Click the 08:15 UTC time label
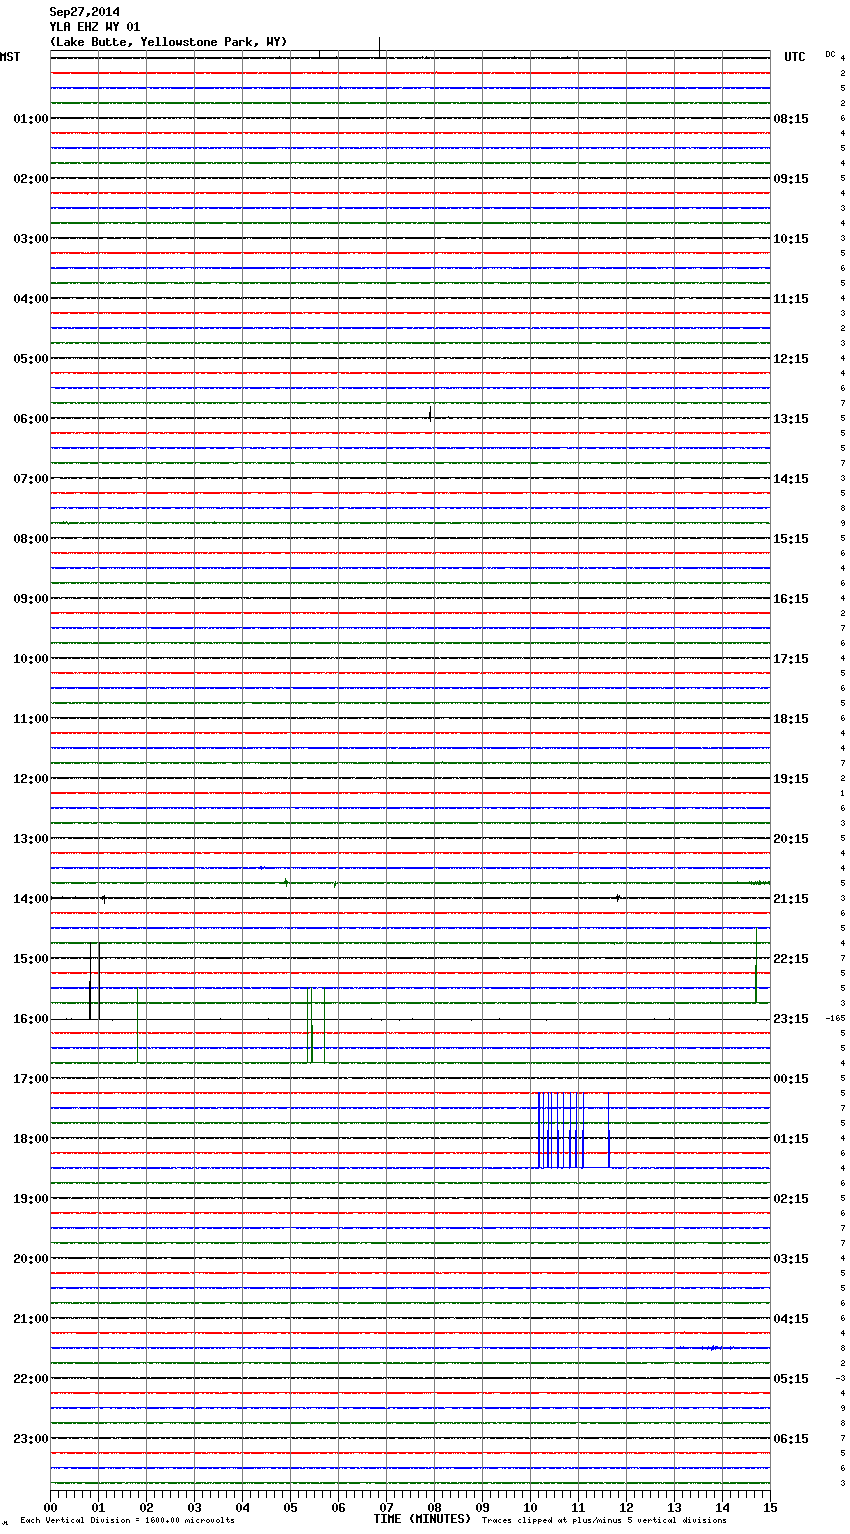Screen dimensions: 850x1534 [791, 119]
